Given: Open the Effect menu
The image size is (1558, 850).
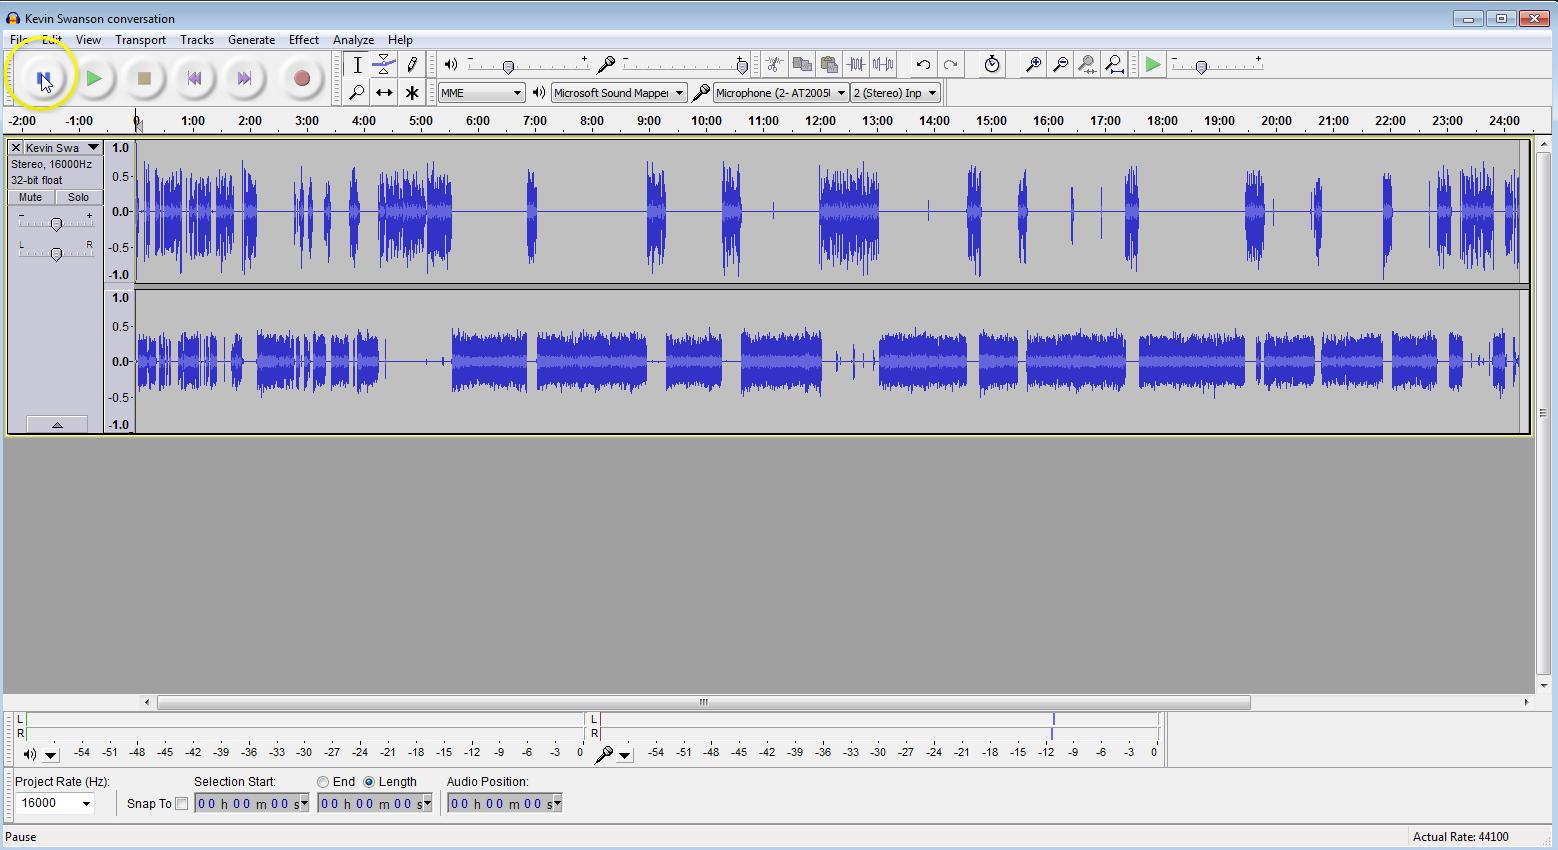Looking at the screenshot, I should coord(303,40).
